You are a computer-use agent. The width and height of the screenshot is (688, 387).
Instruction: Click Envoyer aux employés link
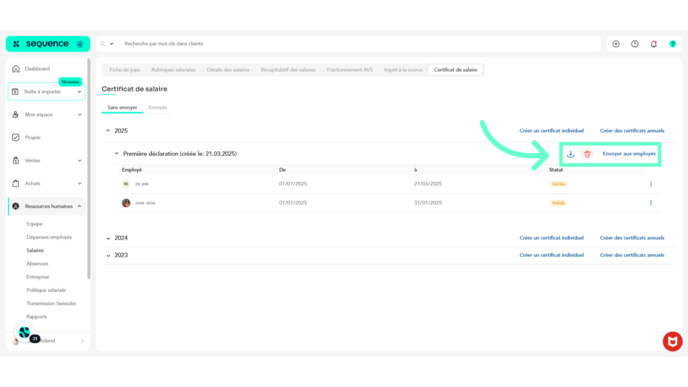tap(629, 154)
